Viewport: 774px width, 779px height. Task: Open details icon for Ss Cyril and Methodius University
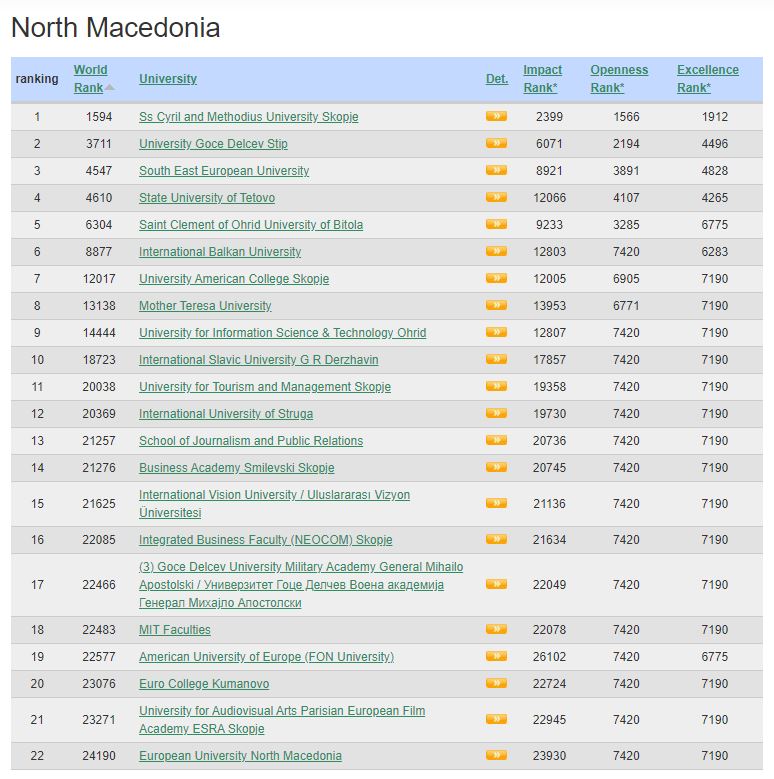pyautogui.click(x=496, y=117)
